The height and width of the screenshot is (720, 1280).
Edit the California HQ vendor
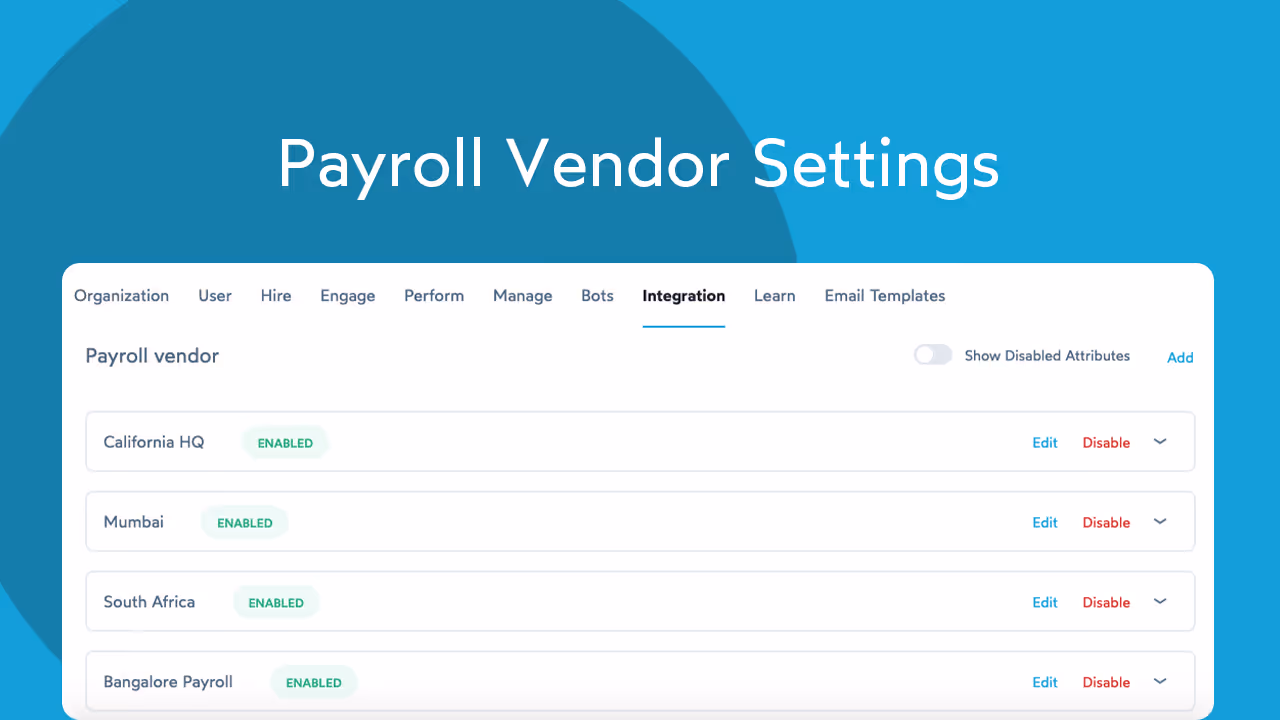point(1044,442)
